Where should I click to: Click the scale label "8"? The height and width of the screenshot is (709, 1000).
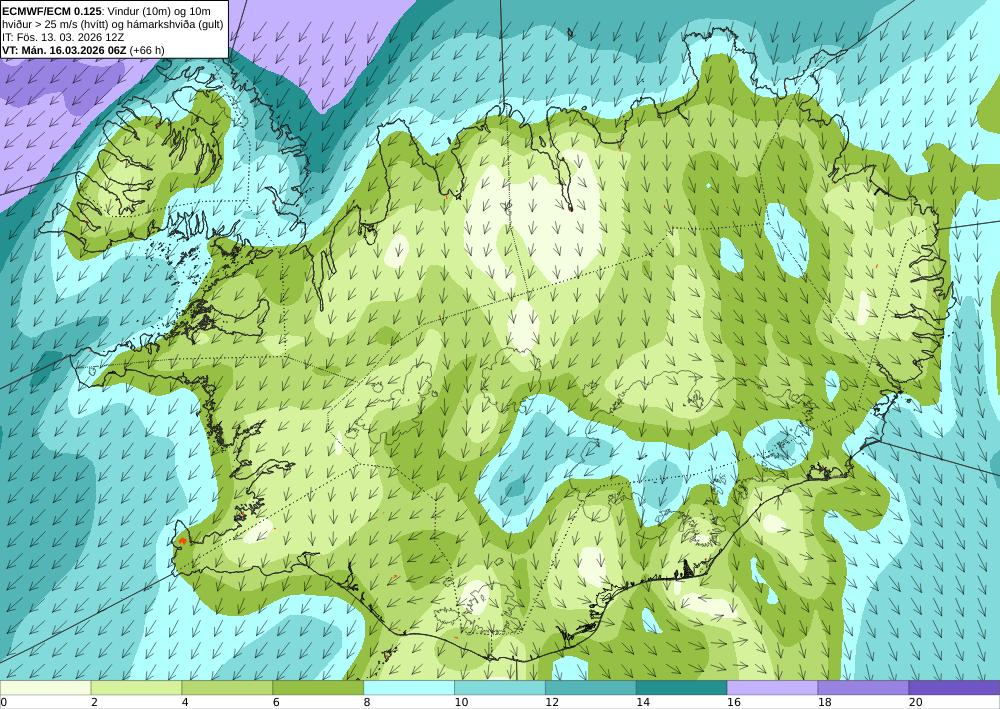pos(367,703)
